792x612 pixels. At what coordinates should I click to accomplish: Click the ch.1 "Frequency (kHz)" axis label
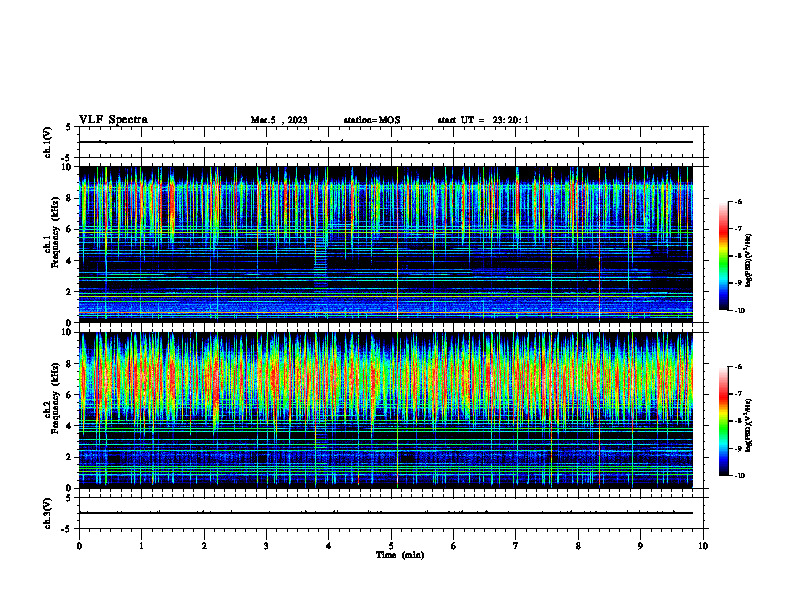coord(55,230)
